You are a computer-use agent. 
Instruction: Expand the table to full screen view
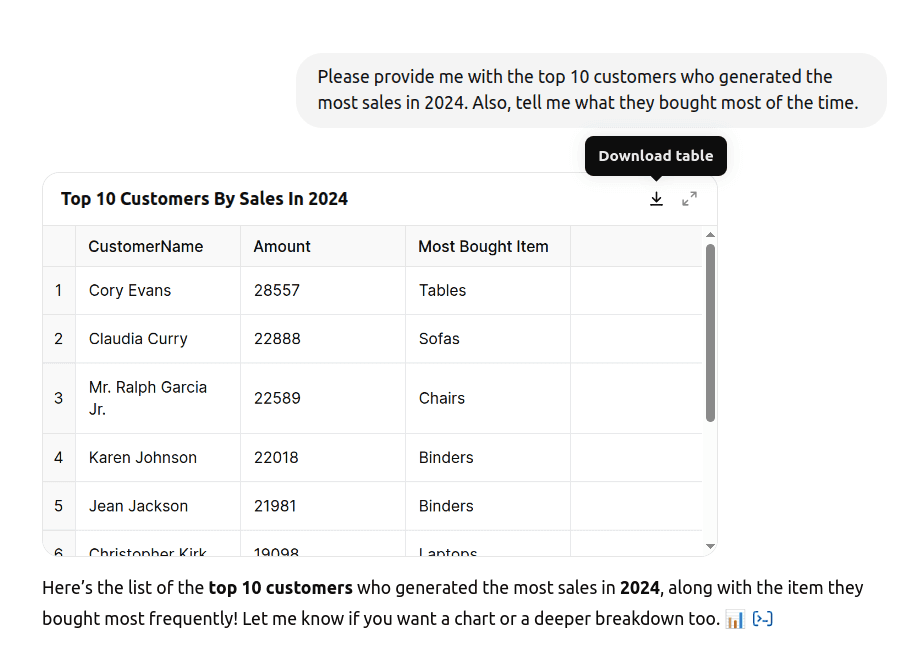click(689, 198)
